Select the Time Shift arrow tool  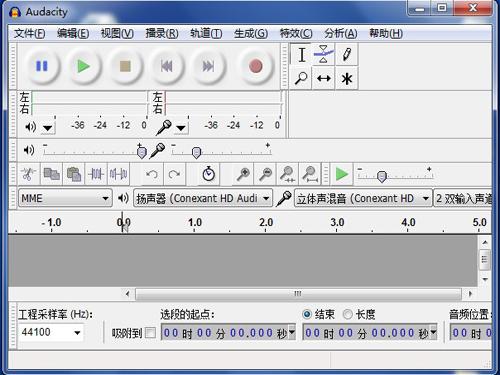(x=324, y=79)
